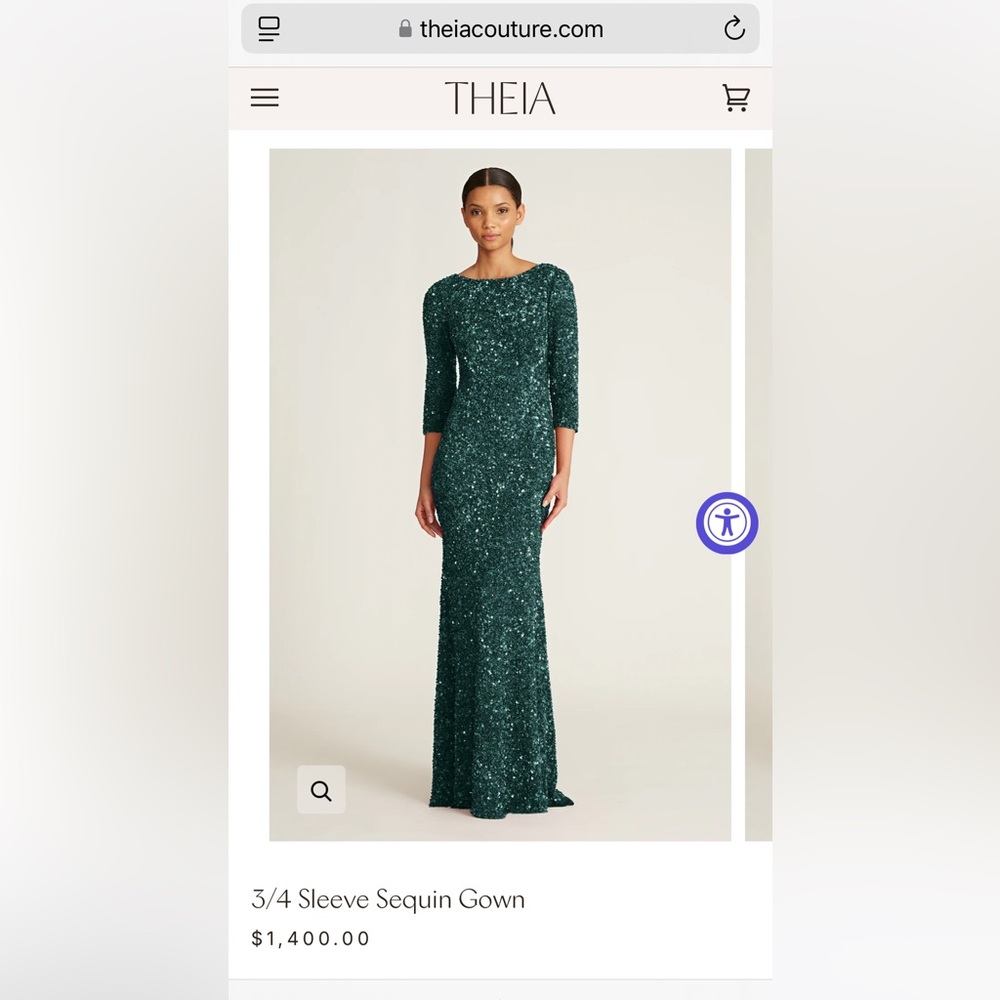Screen dimensions: 1000x1000
Task: Select the green sequin gown main image
Action: coord(500,495)
